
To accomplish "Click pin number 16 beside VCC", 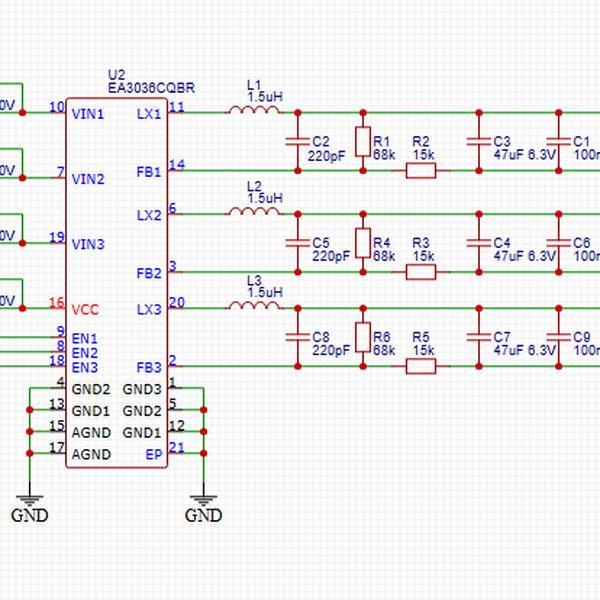I will pyautogui.click(x=57, y=302).
